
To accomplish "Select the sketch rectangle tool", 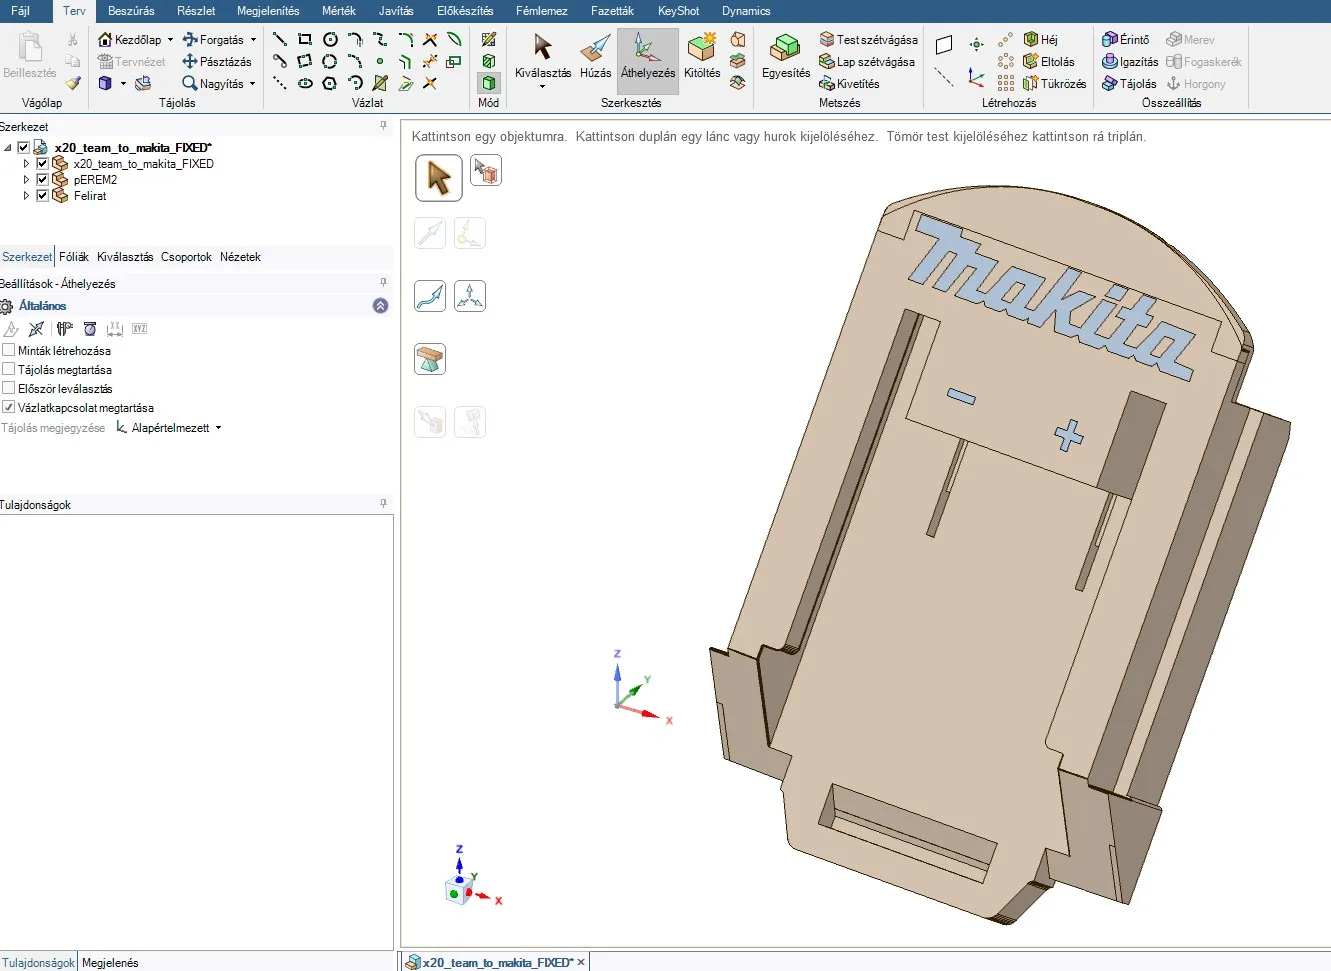I will pyautogui.click(x=305, y=40).
